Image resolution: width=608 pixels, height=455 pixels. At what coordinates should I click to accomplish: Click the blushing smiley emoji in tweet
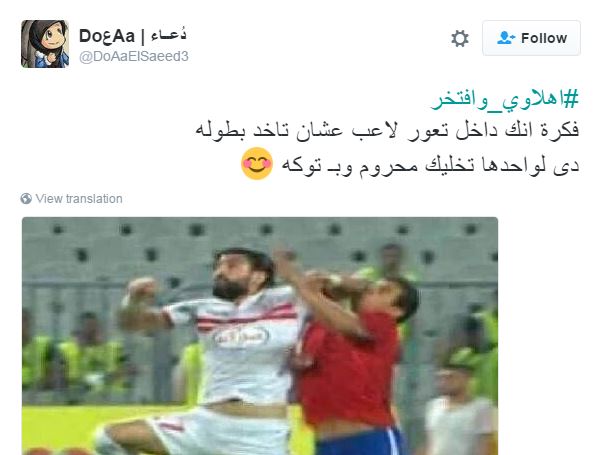pos(257,164)
